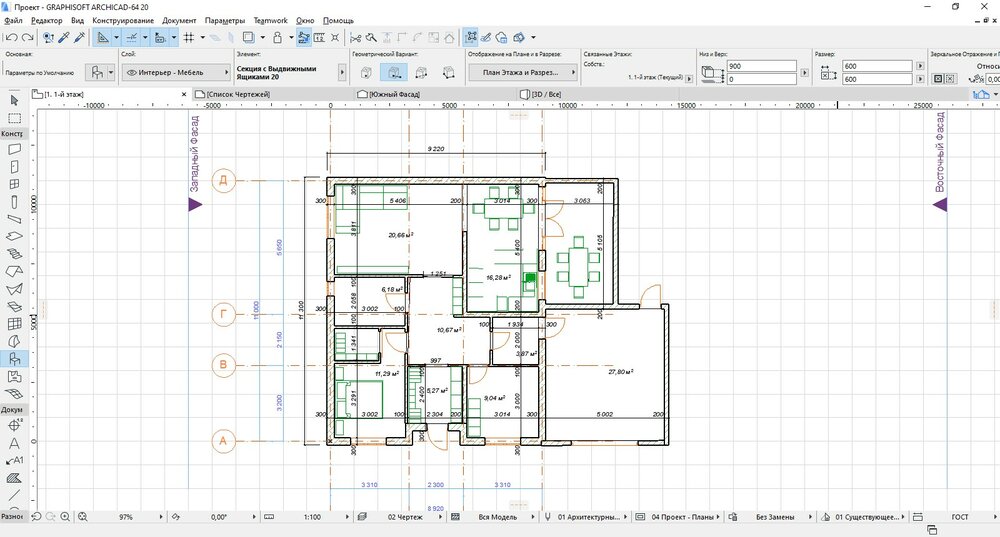Select the Marquee tool in the toolbox
Image resolution: width=1000 pixels, height=537 pixels.
14,118
